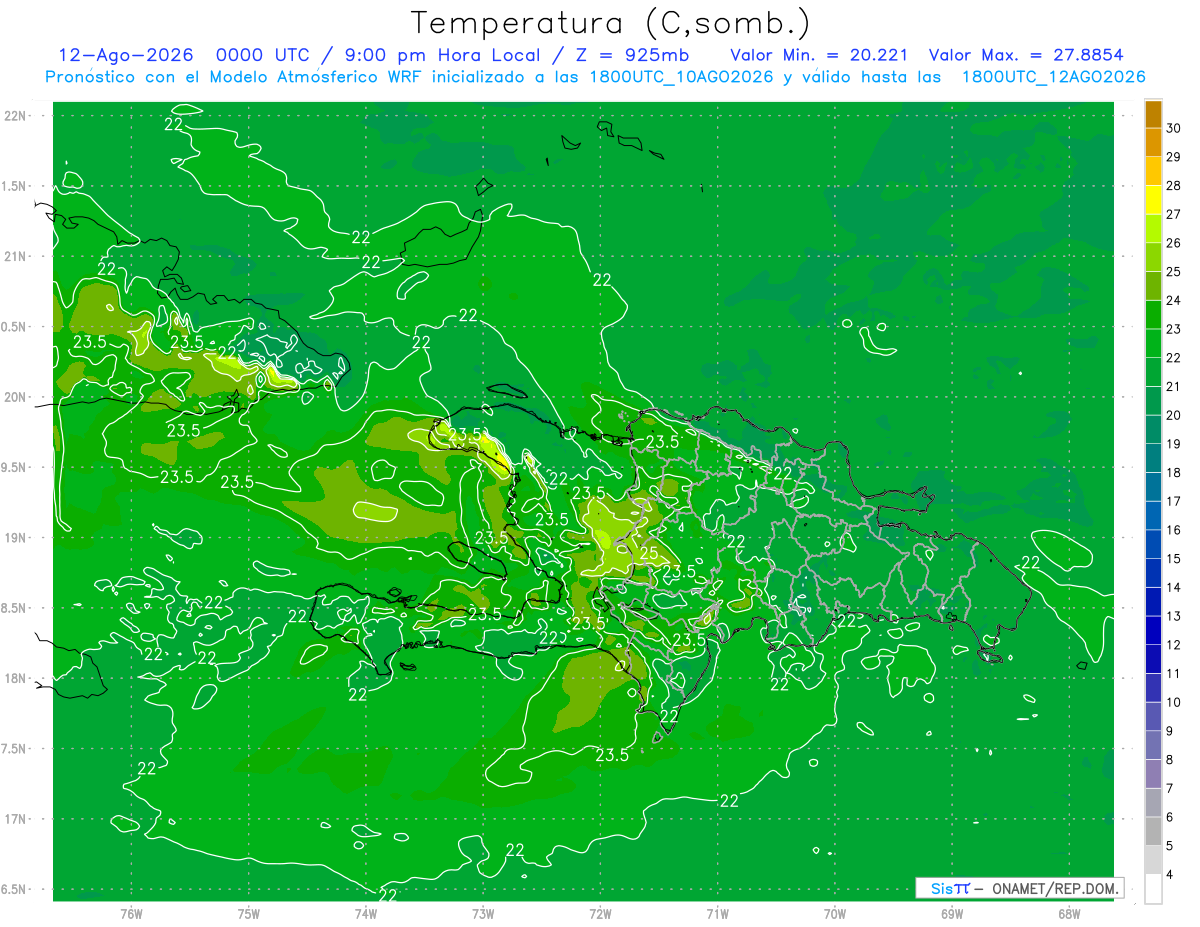Click 'Valor Min. = 20.221' text

819,55
